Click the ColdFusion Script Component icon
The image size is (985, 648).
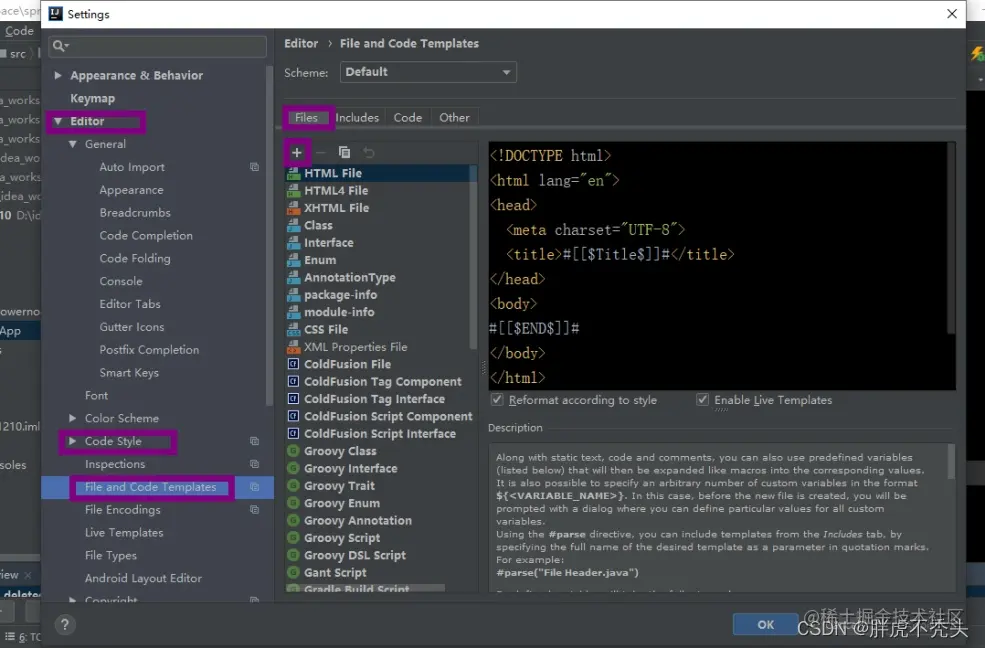293,416
